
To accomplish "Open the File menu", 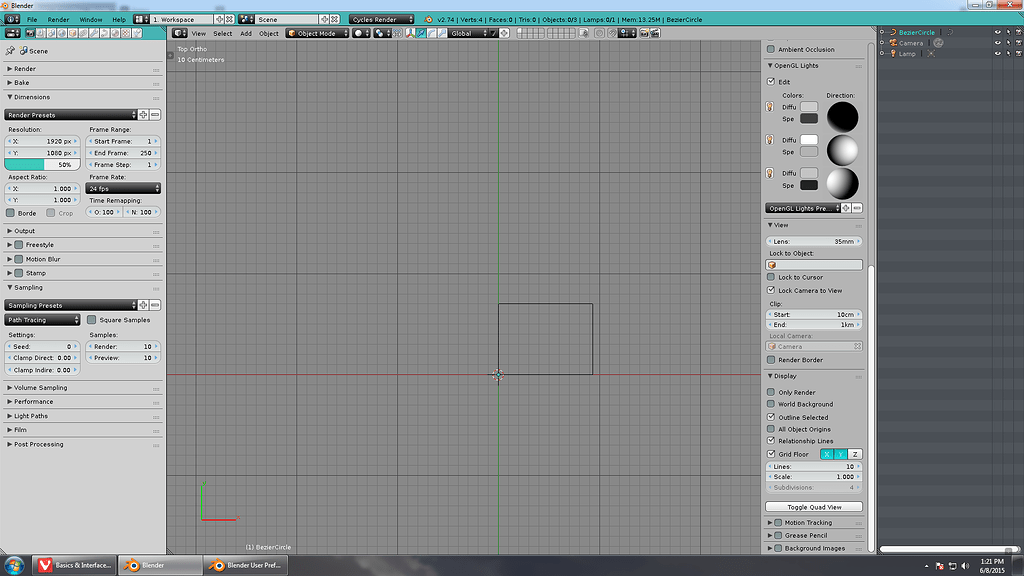I will [32, 20].
